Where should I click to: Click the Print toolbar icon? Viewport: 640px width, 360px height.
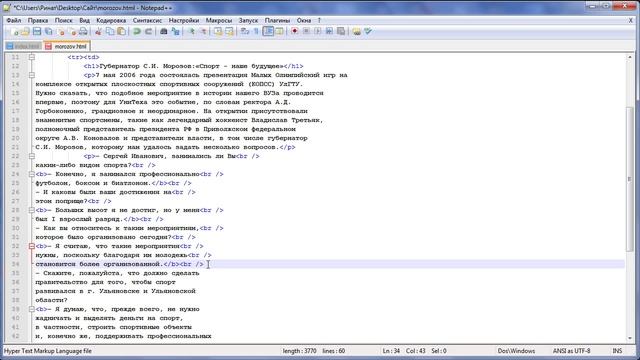(83, 32)
